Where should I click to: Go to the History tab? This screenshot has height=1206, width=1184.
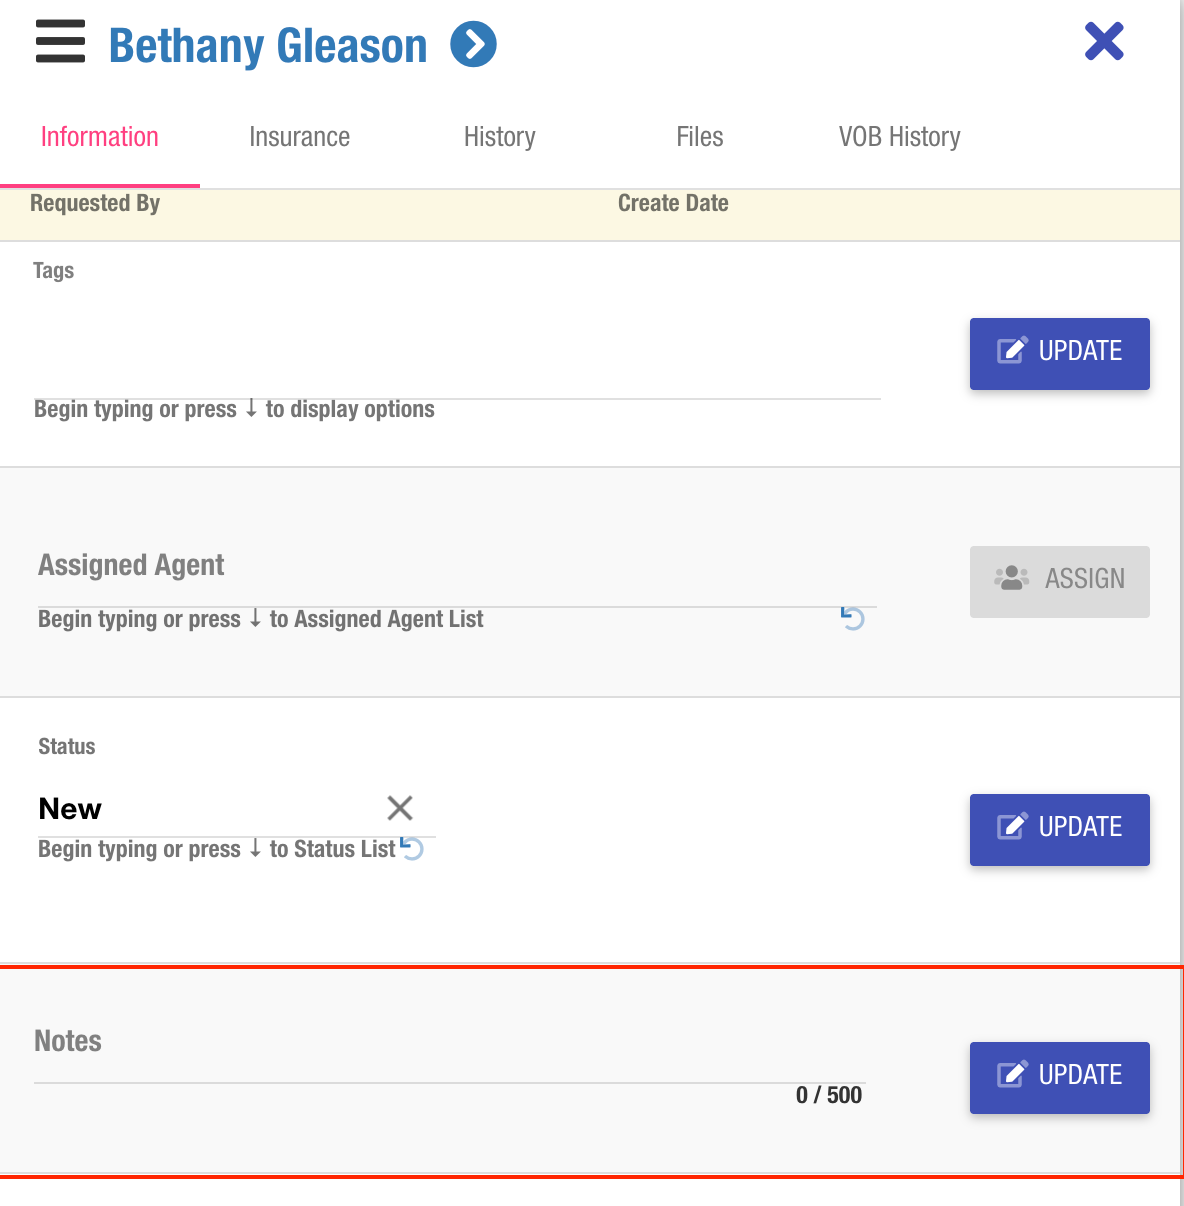499,137
